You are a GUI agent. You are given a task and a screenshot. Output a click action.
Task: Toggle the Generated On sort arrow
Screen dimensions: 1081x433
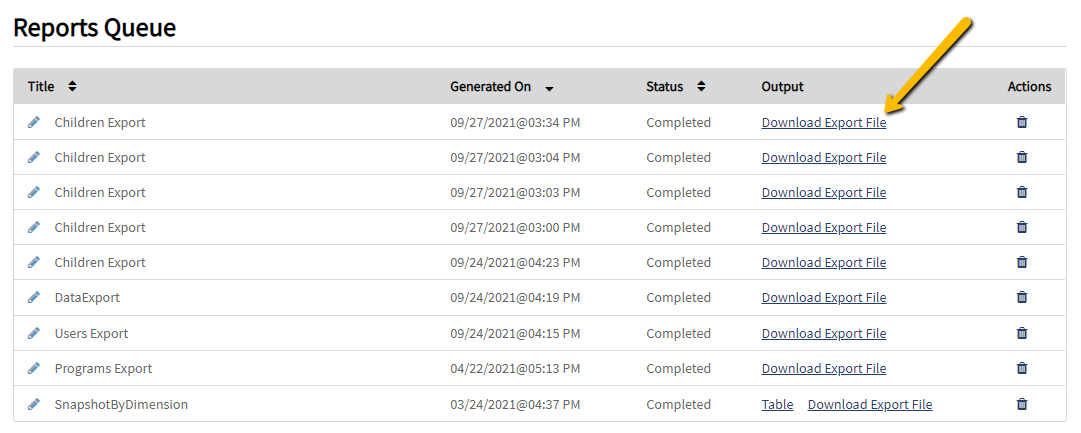[x=550, y=87]
